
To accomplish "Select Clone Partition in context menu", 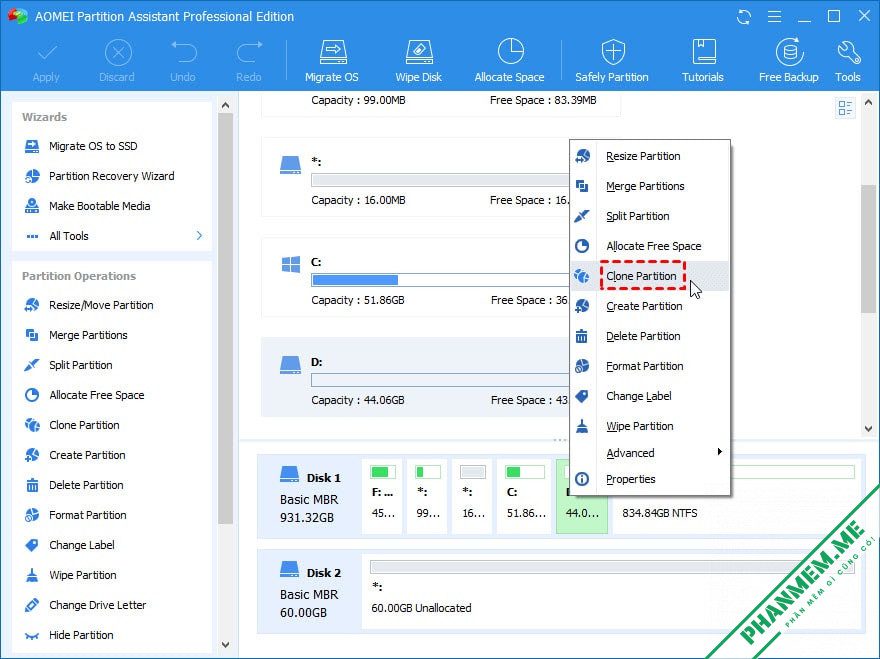I will click(650, 276).
